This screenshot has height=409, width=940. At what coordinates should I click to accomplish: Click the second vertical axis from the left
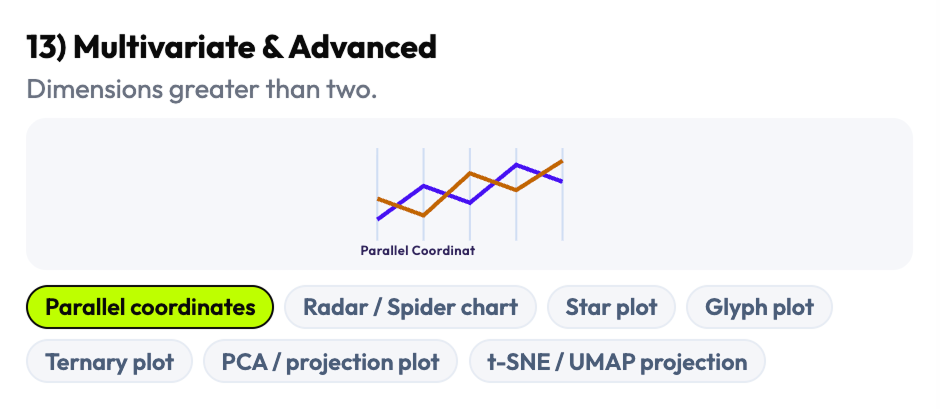coord(424,228)
